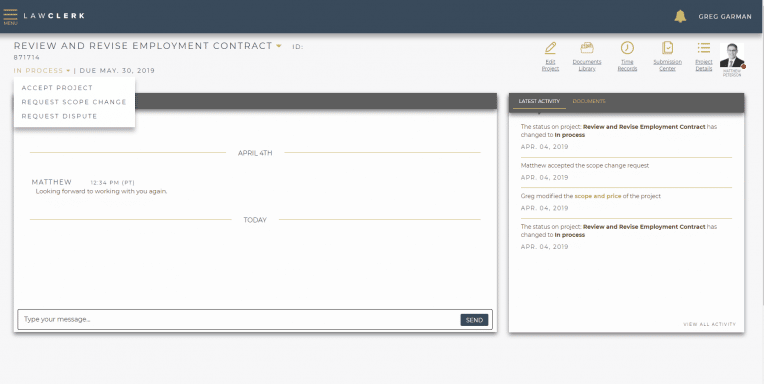Focus the Type your message field

click(x=239, y=320)
